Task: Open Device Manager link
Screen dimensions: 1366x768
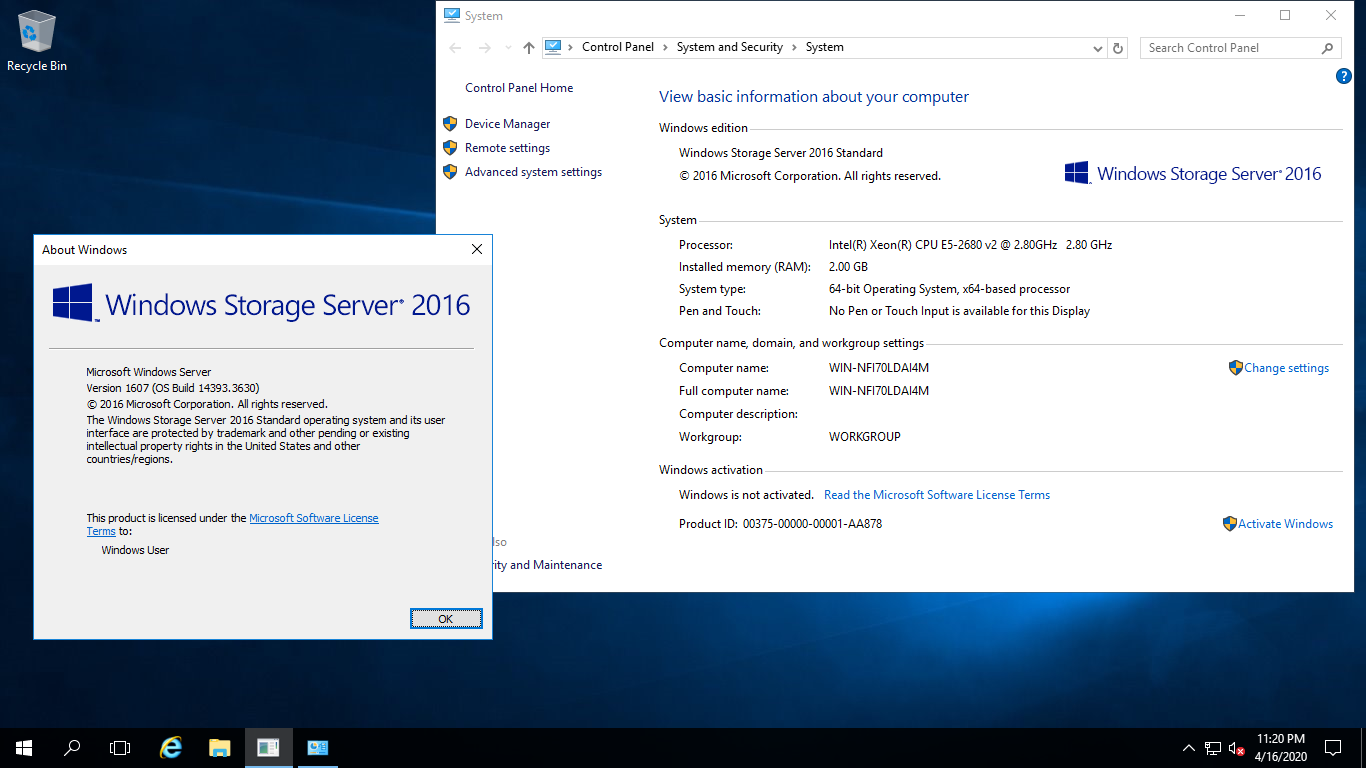Action: point(507,124)
